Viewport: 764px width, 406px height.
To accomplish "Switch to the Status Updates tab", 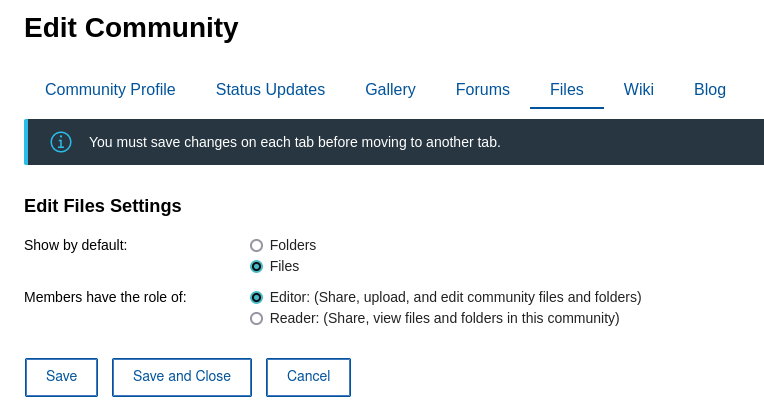I will 270,90.
